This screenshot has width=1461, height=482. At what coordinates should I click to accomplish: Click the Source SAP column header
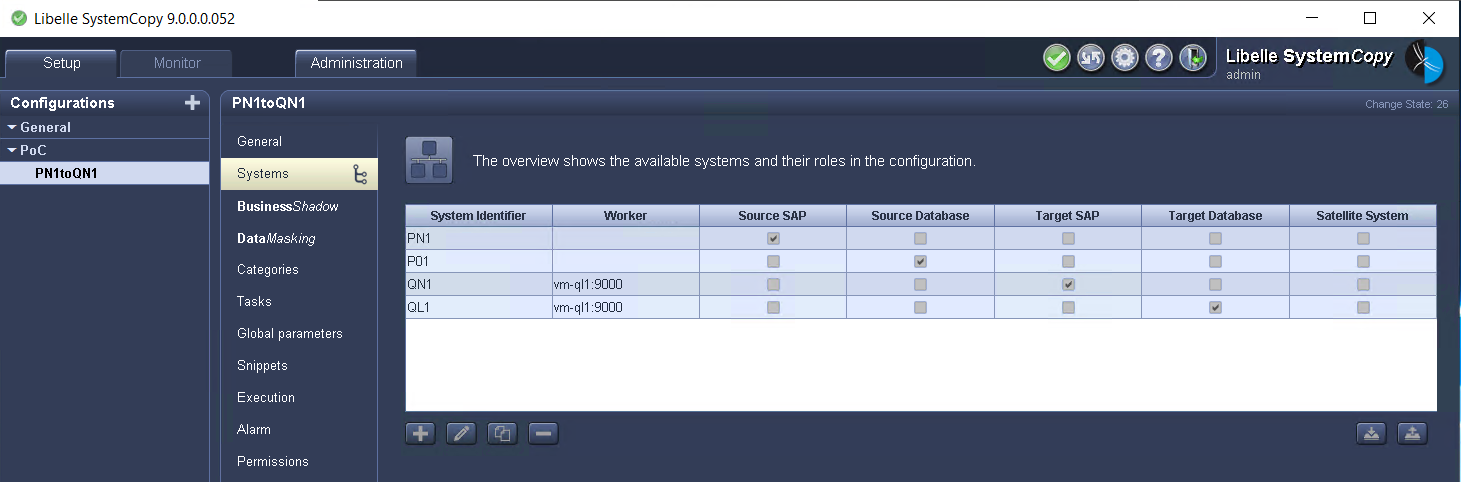(772, 216)
